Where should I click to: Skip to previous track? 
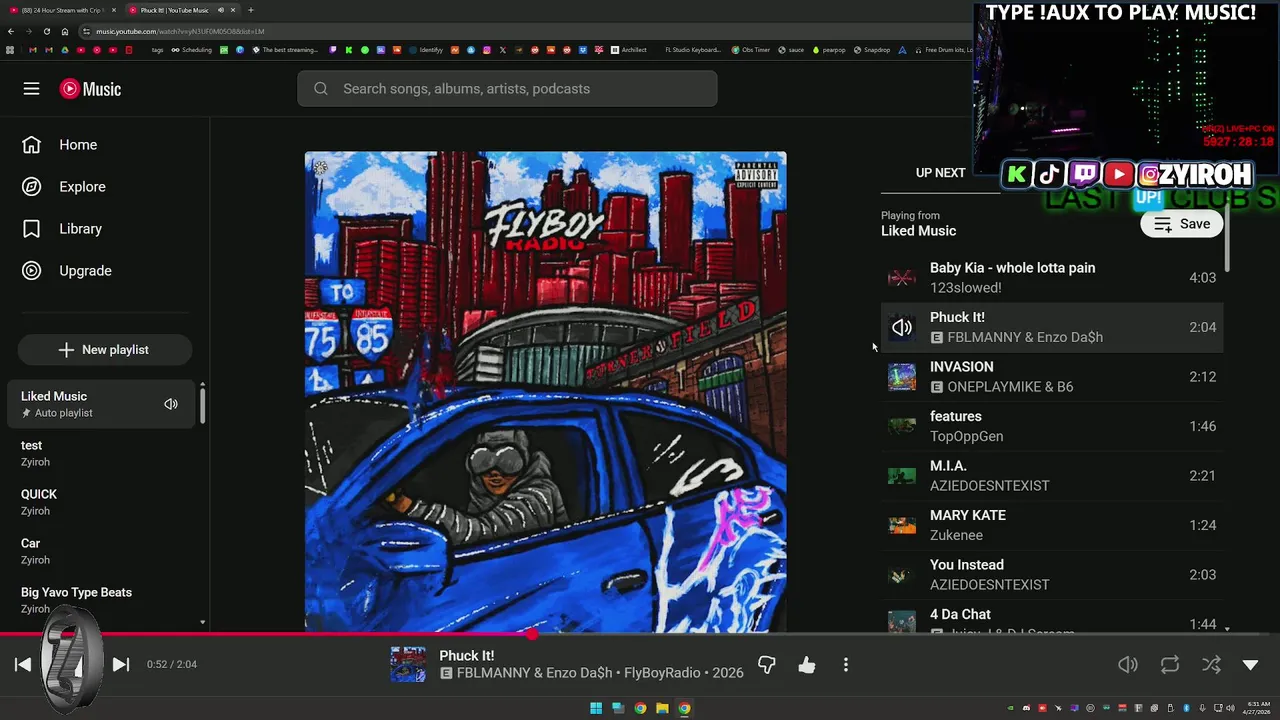[x=23, y=664]
